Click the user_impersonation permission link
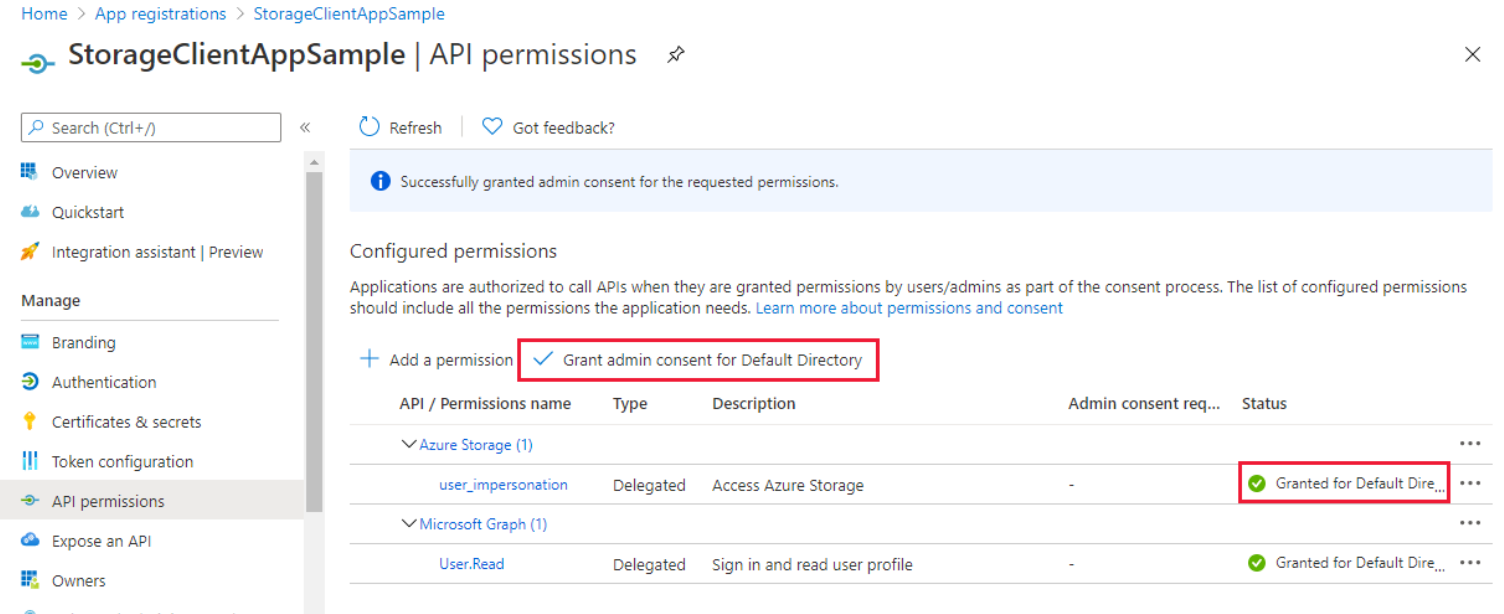The height and width of the screenshot is (614, 1504). (x=503, y=485)
